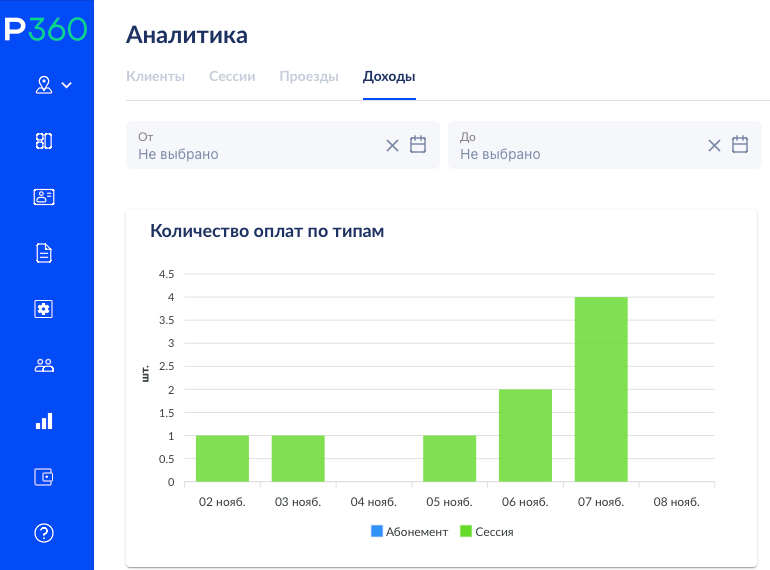Image resolution: width=770 pixels, height=570 pixels.
Task: Click the 05 нояб. green bar
Action: 449,459
